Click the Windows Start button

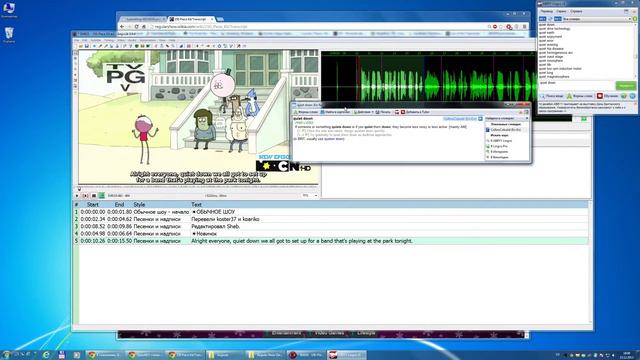pyautogui.click(x=6, y=355)
